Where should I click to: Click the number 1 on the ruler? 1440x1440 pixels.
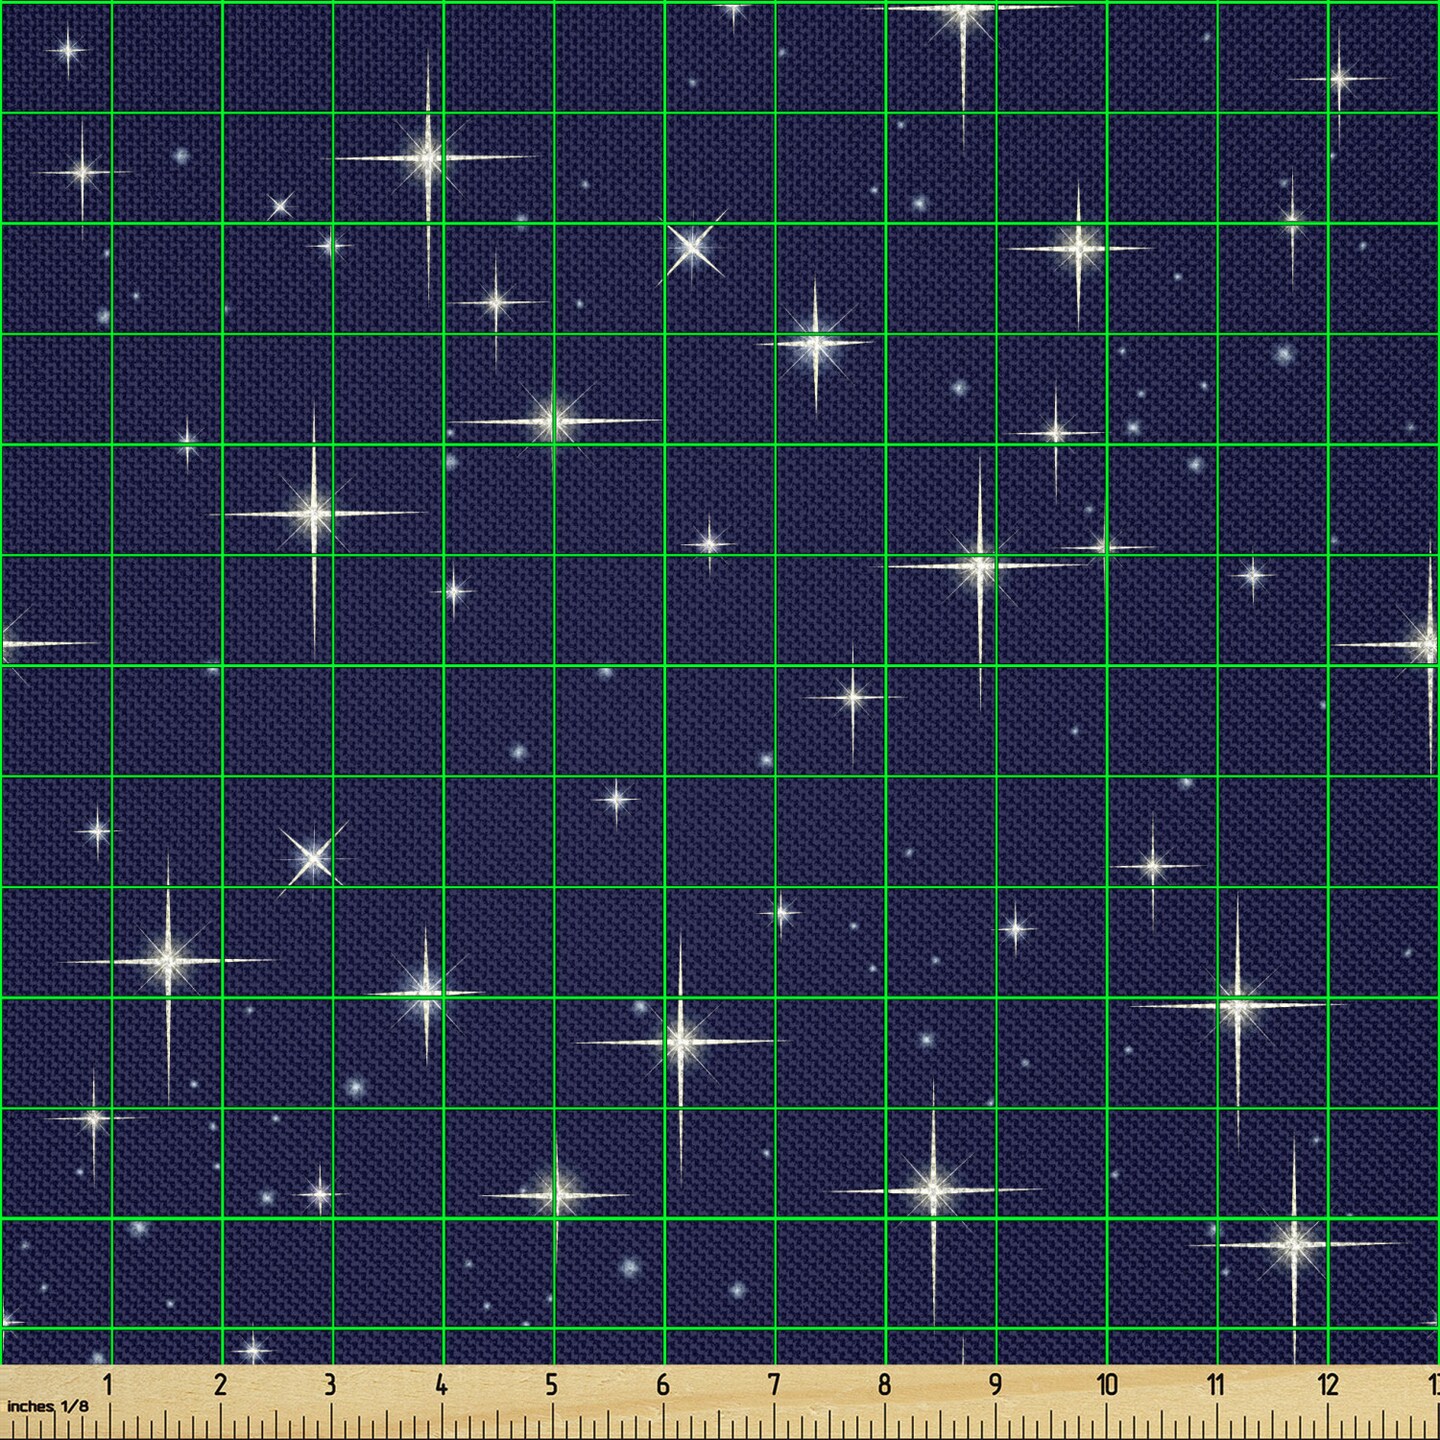click(x=108, y=1385)
